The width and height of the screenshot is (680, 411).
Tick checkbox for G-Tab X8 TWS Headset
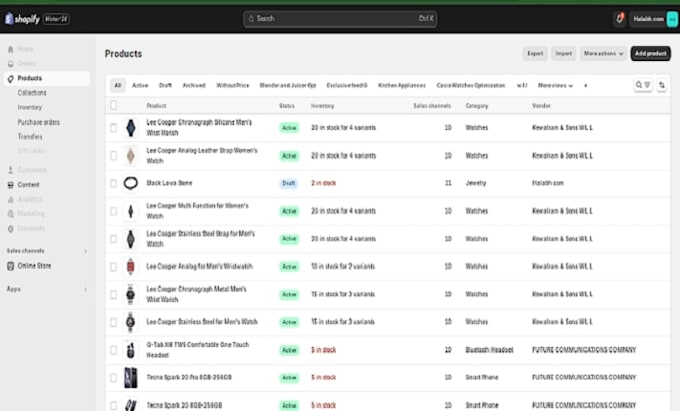tap(114, 350)
